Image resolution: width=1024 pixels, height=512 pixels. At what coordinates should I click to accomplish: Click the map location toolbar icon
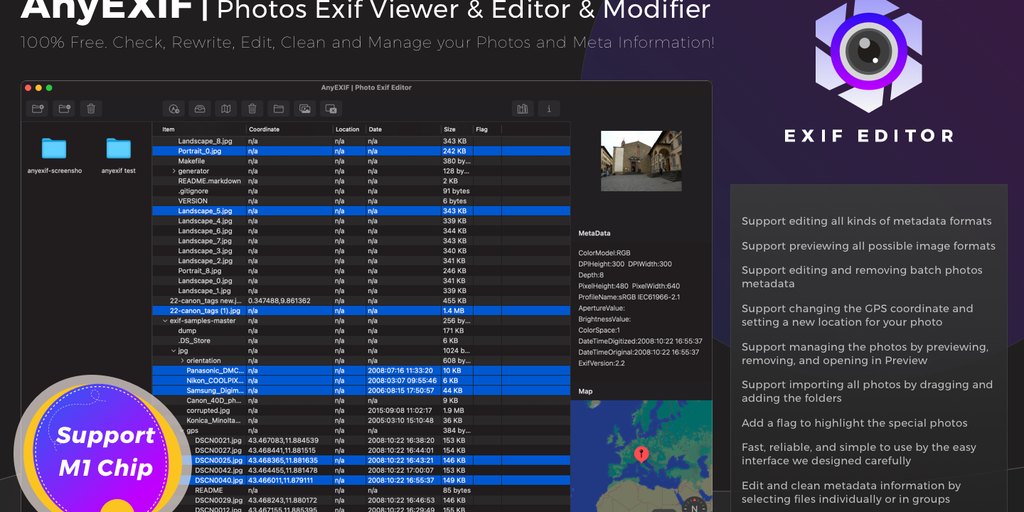[x=226, y=108]
